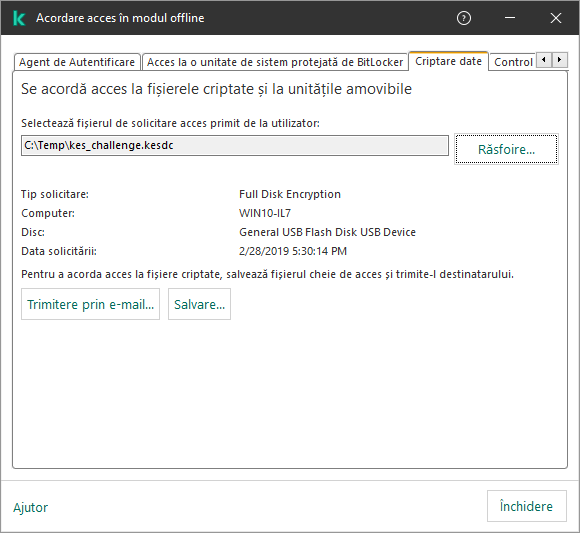Click the Răsfoire browse button
The image size is (580, 533).
506,149
